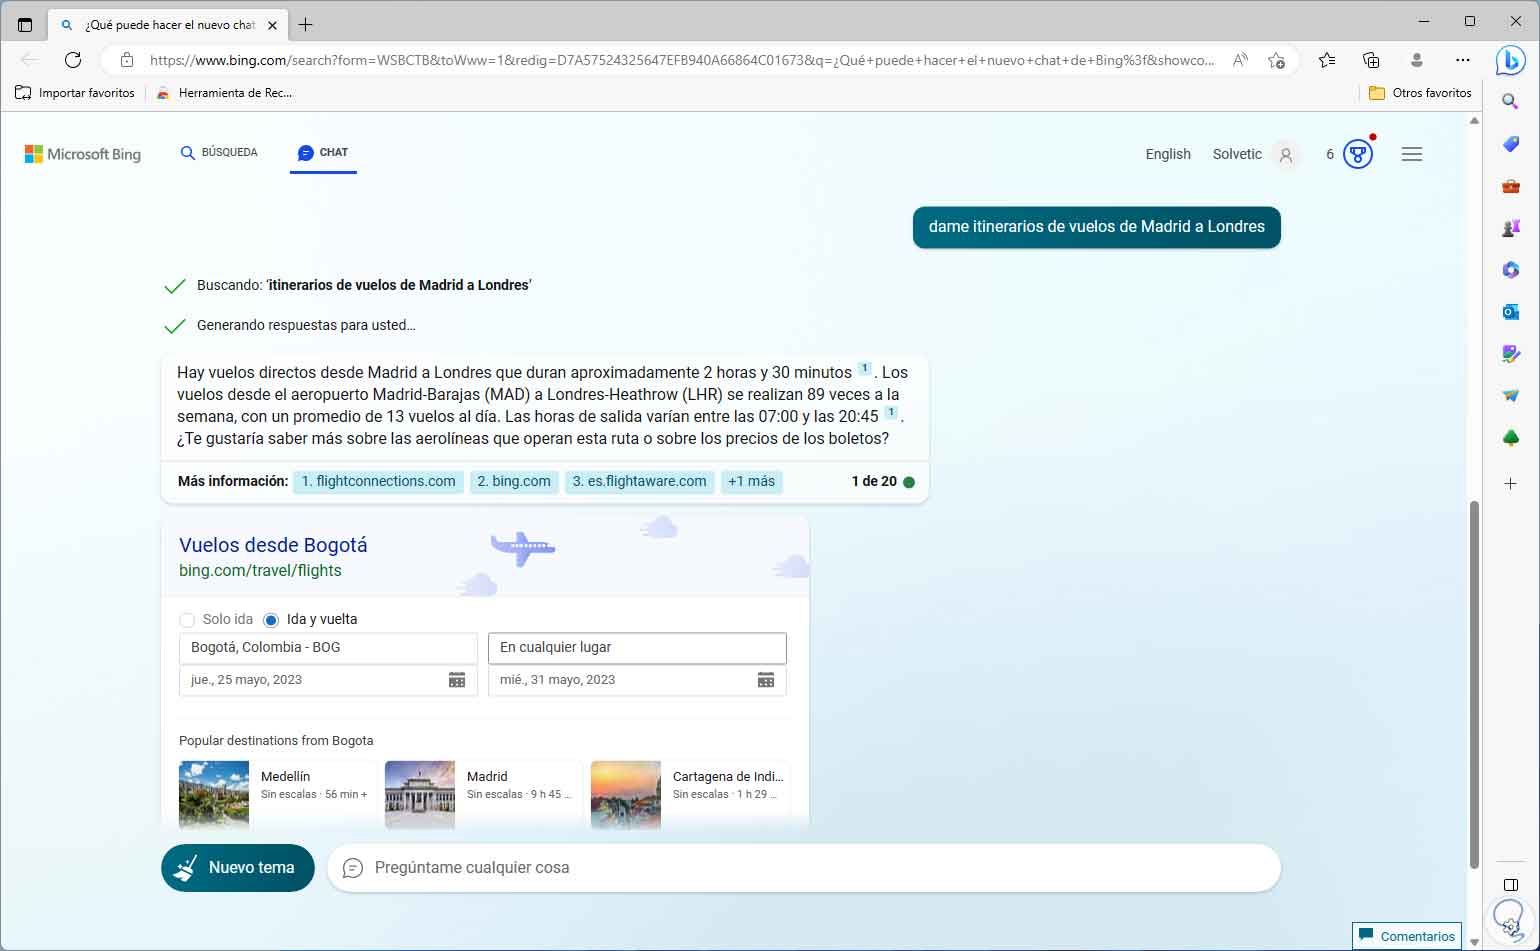Open Outlook in the sidebar
This screenshot has width=1540, height=951.
1510,312
